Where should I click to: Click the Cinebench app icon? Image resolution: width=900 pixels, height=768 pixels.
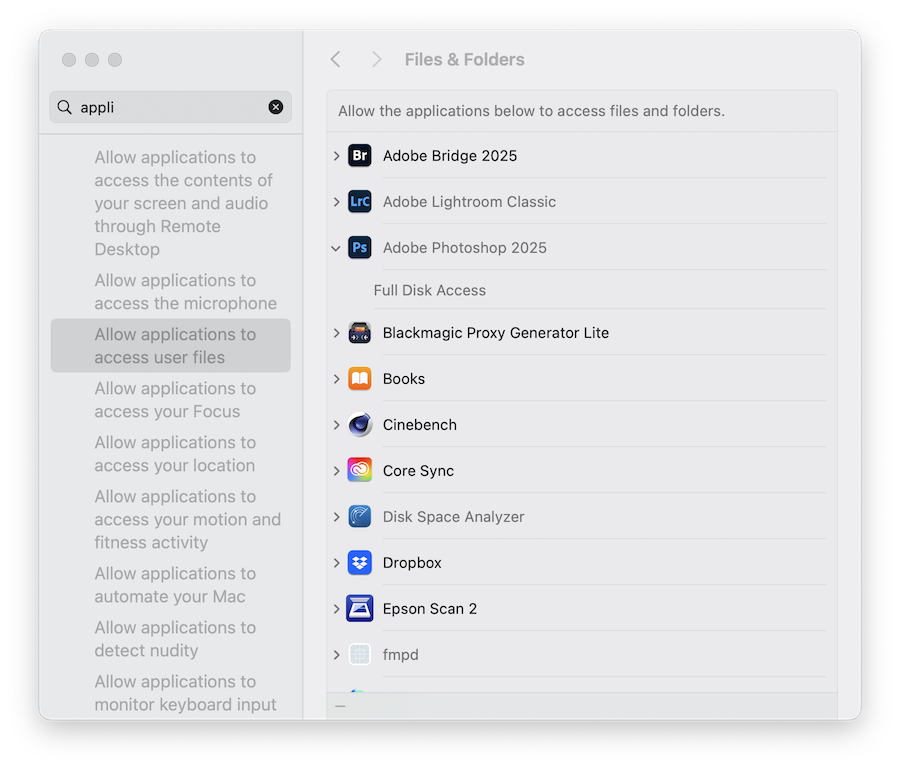pos(359,425)
